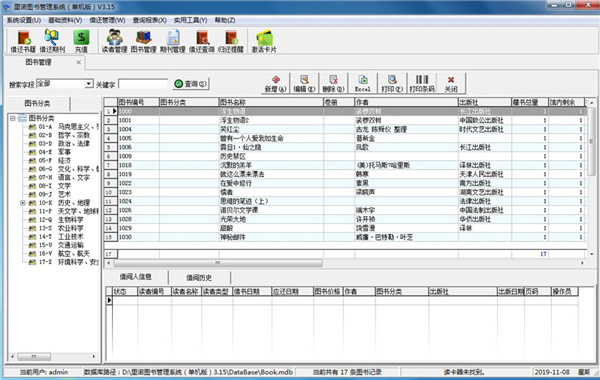Open 图书管理 bookshelf toolbar icon
This screenshot has height=380, width=600.
[x=143, y=41]
